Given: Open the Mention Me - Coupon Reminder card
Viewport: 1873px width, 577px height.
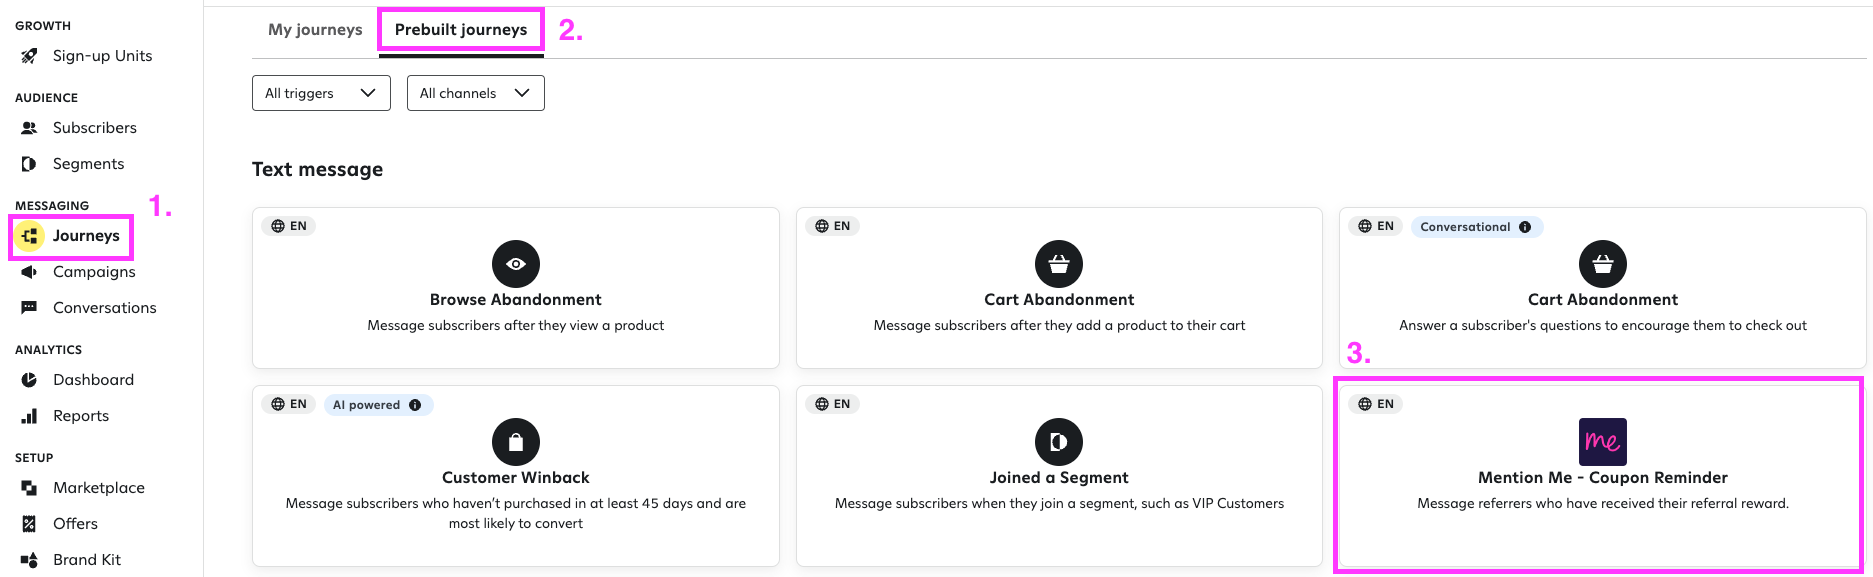Looking at the screenshot, I should [x=1602, y=474].
